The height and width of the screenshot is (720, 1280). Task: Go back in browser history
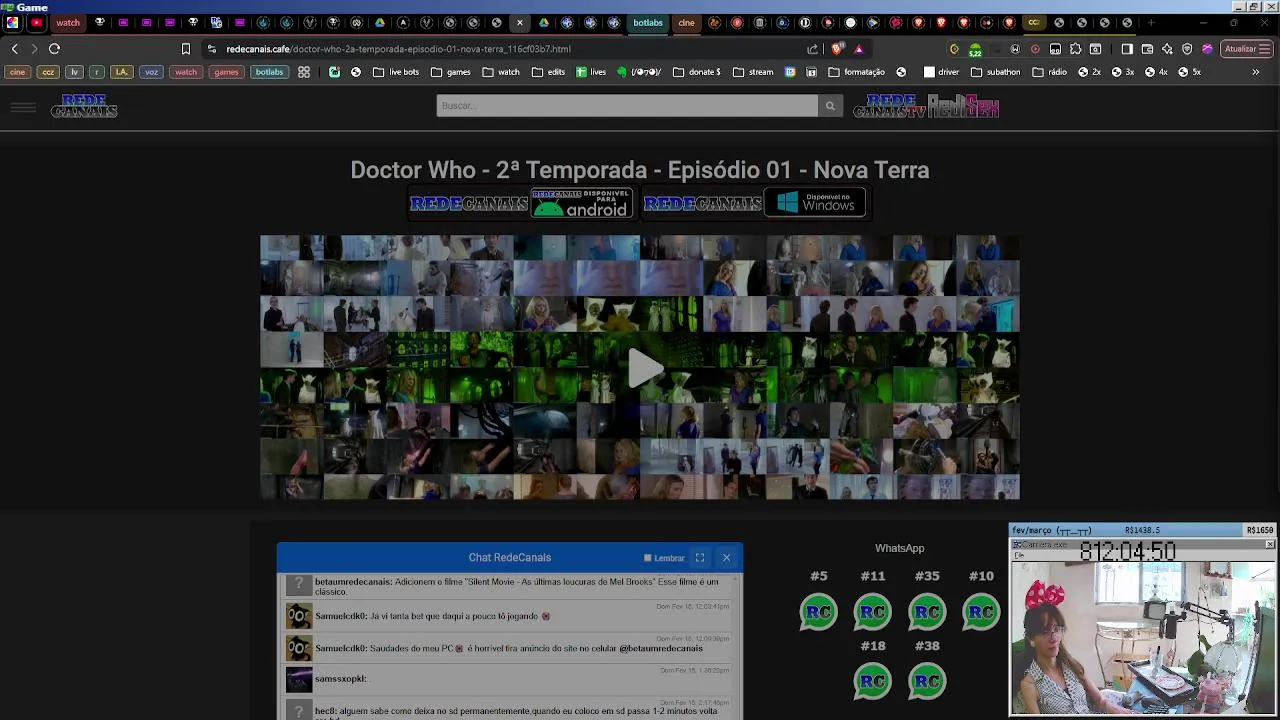(14, 48)
